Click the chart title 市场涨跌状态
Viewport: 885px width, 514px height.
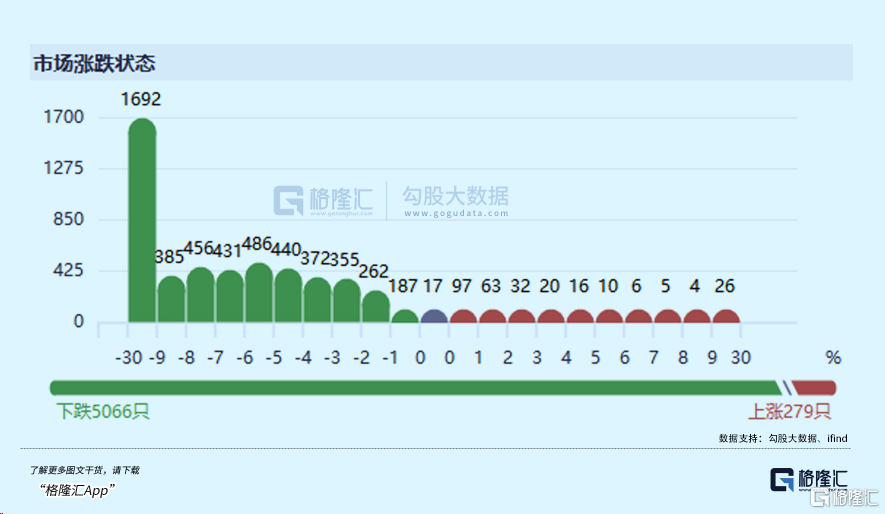94,63
